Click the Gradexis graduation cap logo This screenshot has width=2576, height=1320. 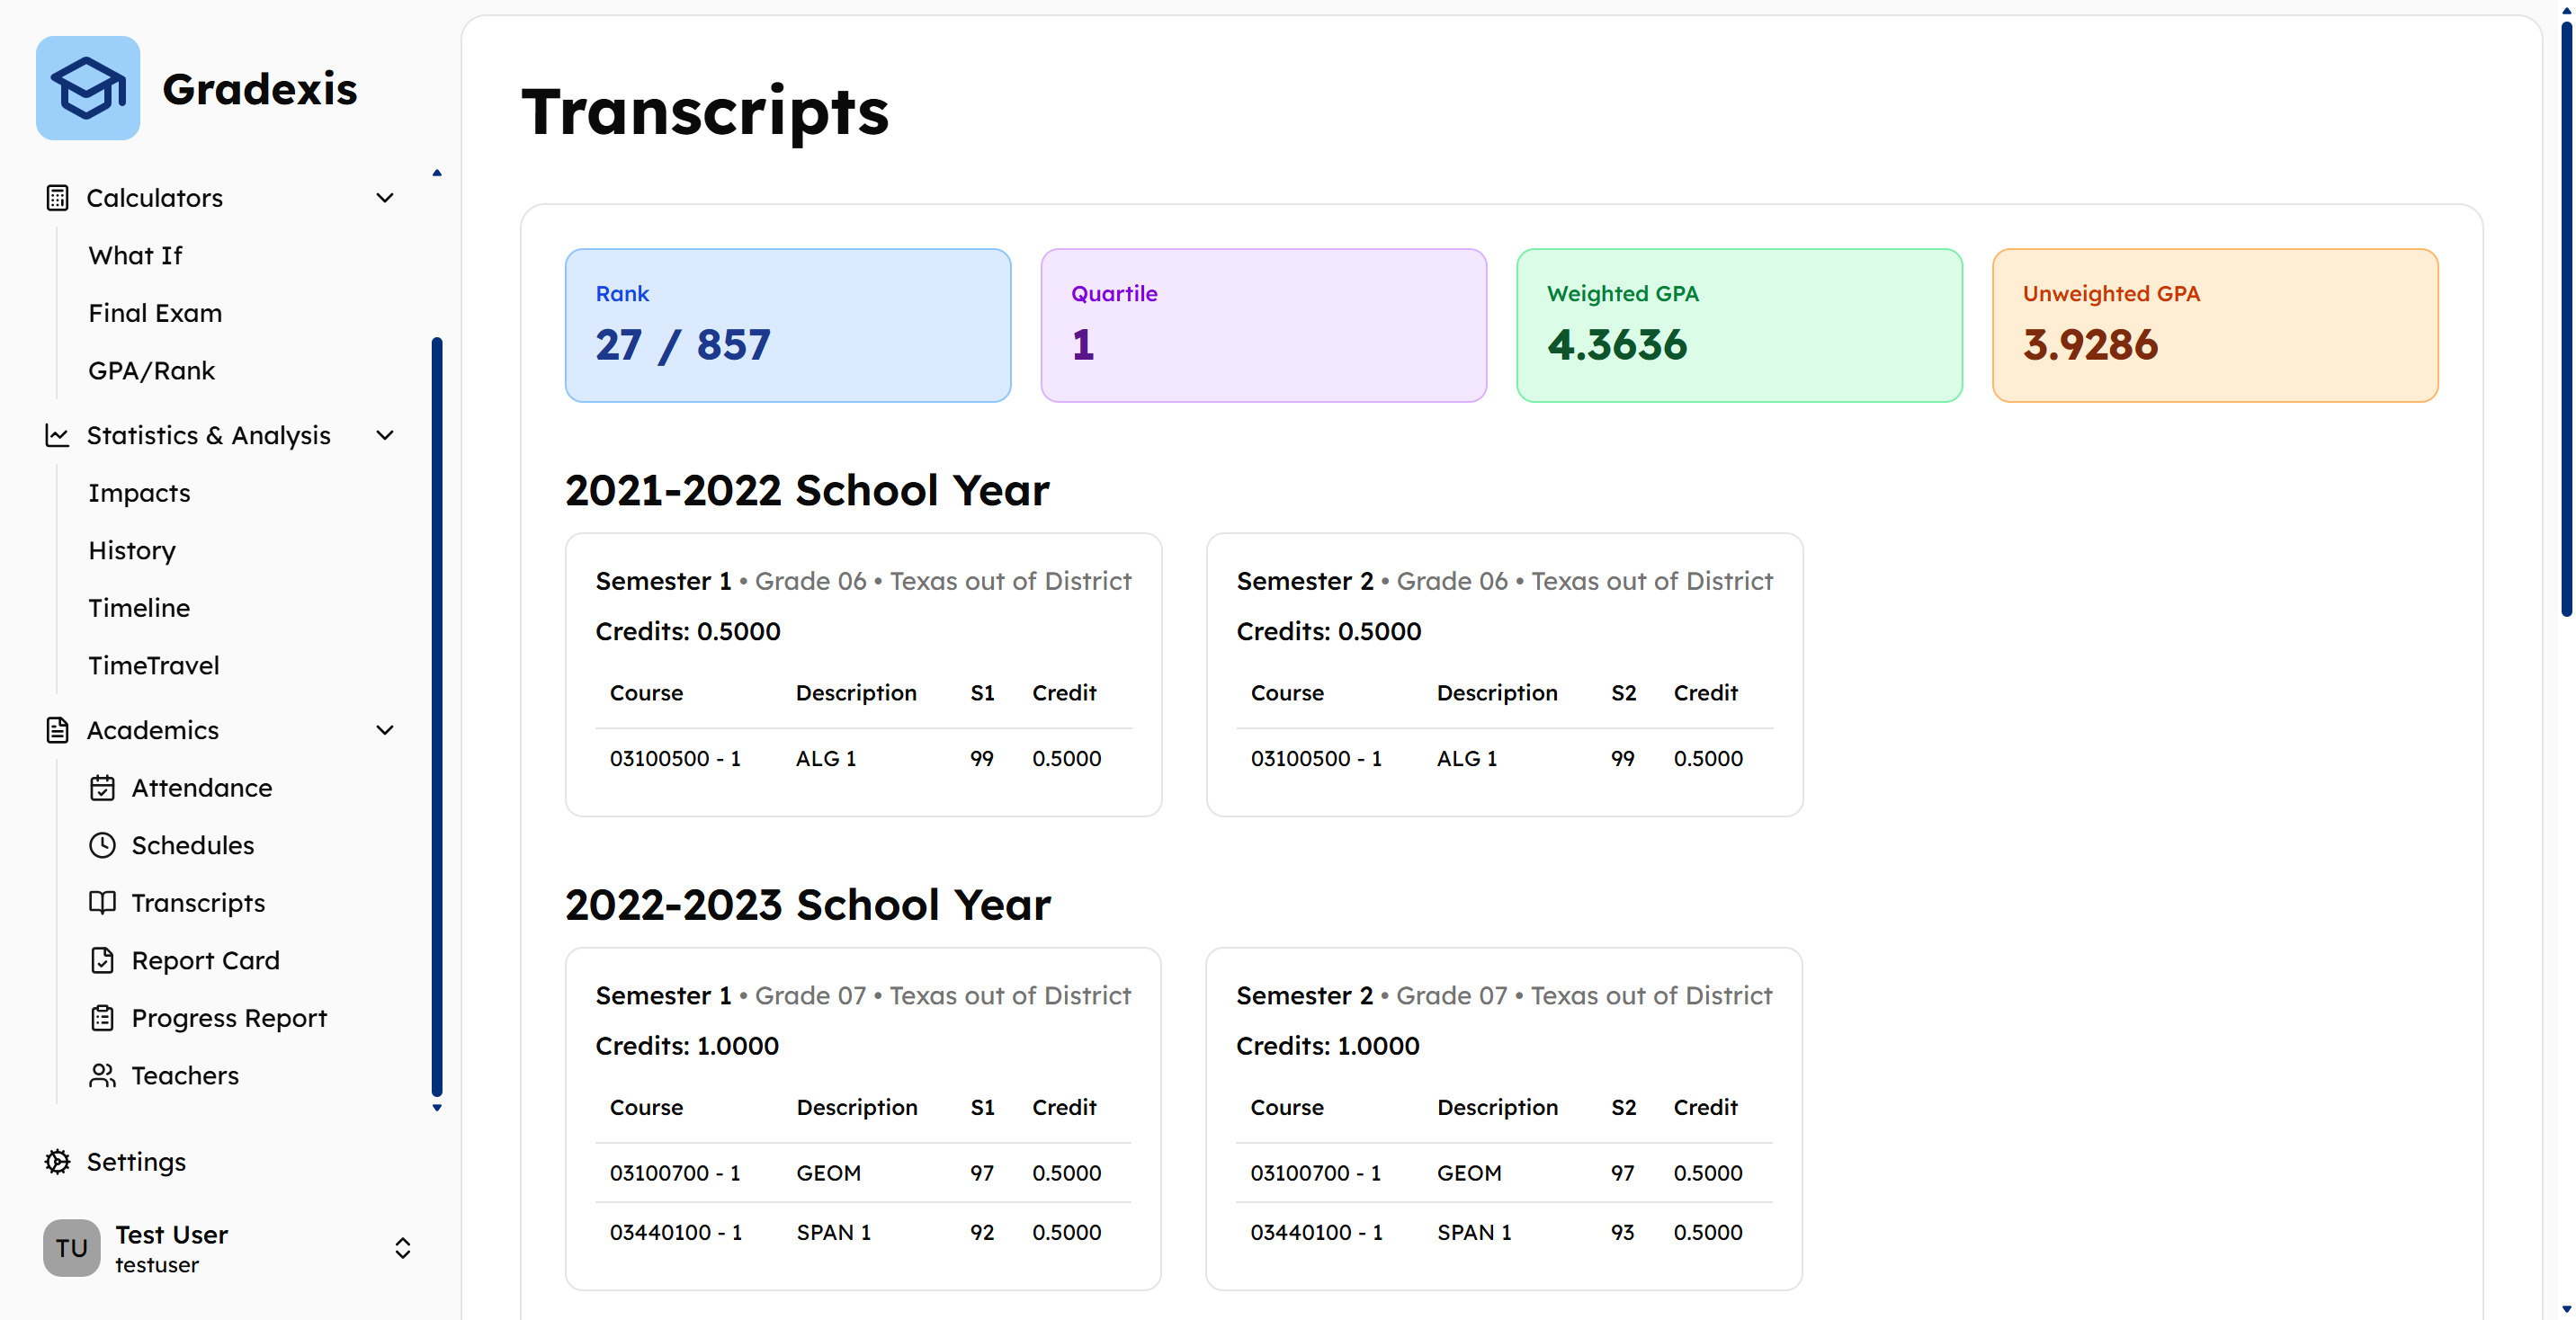point(88,88)
